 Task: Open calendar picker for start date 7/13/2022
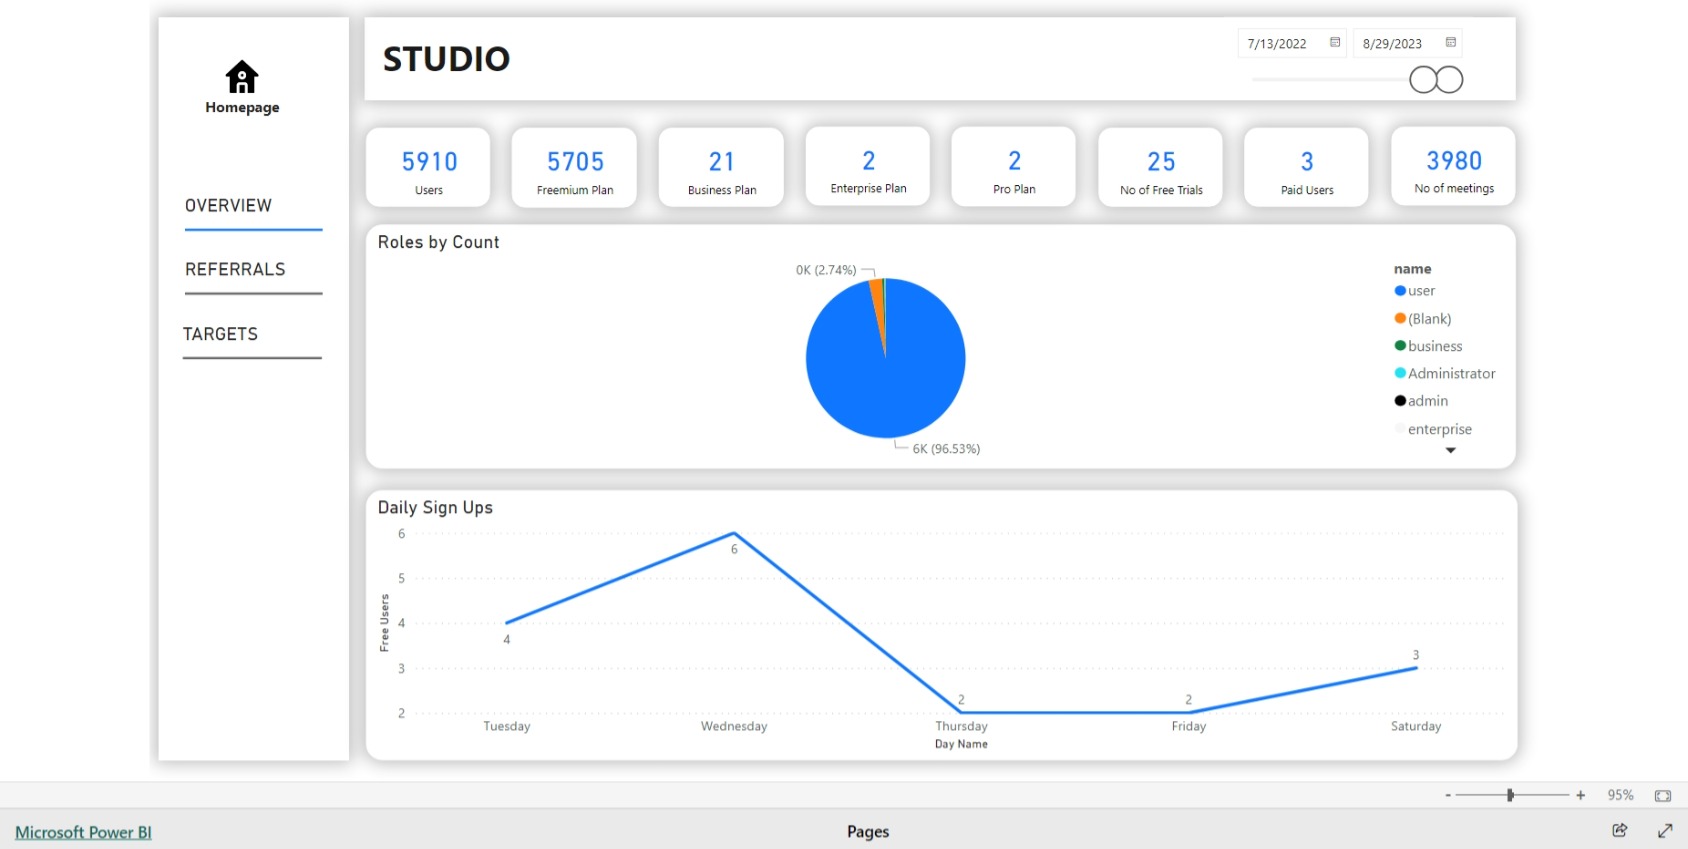click(x=1335, y=42)
